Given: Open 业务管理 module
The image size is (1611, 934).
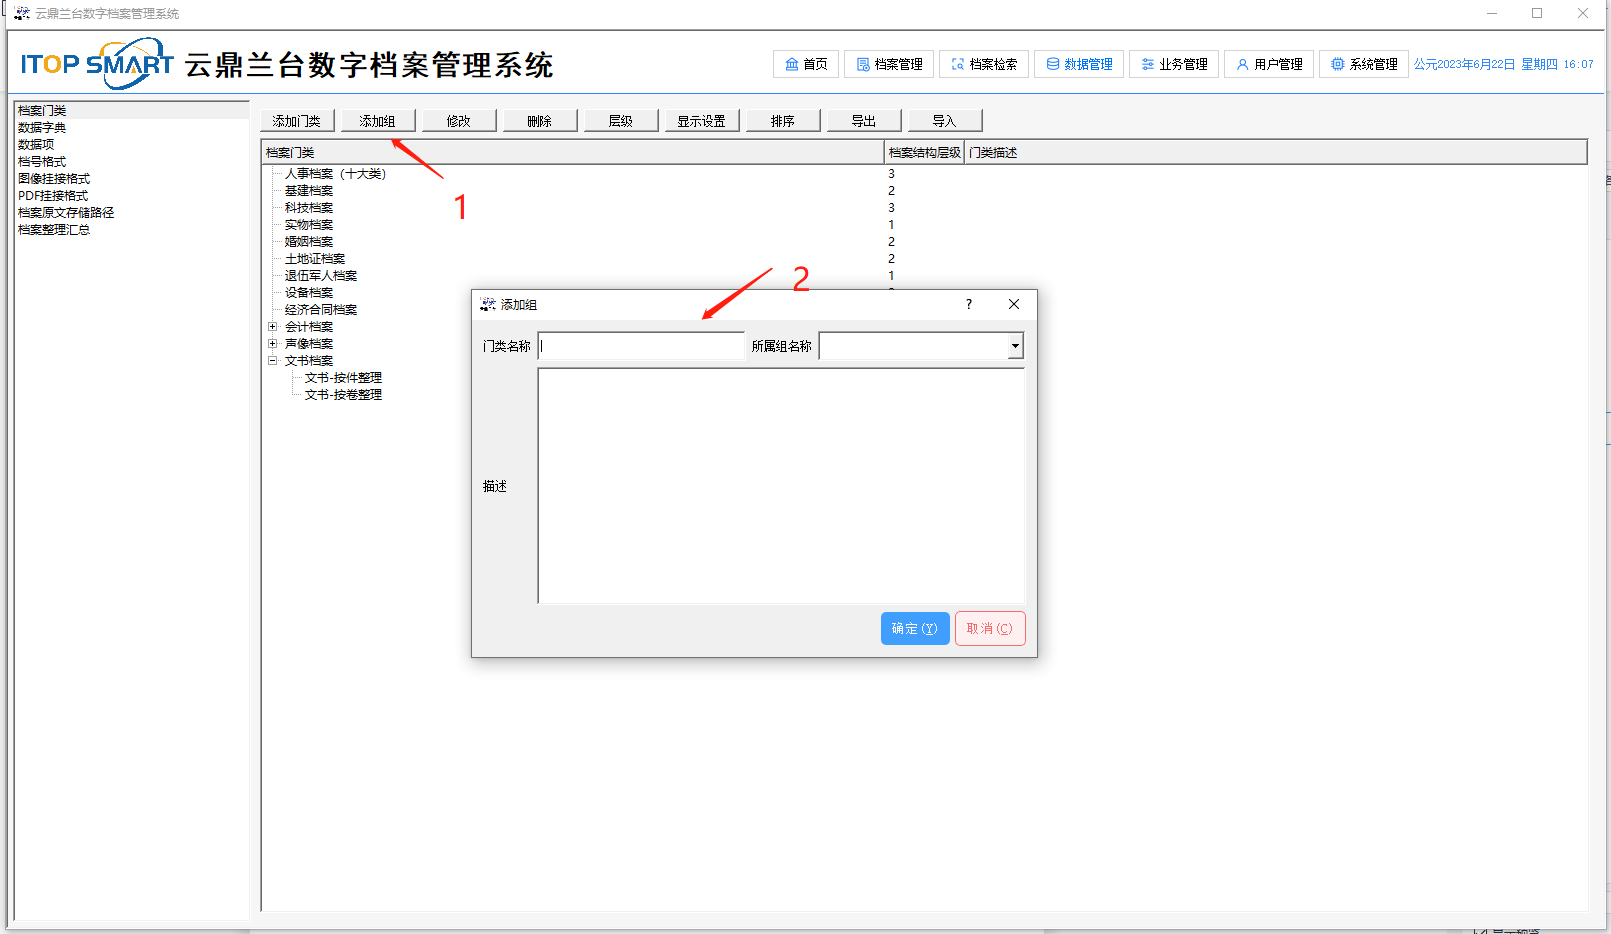Looking at the screenshot, I should coord(1173,64).
